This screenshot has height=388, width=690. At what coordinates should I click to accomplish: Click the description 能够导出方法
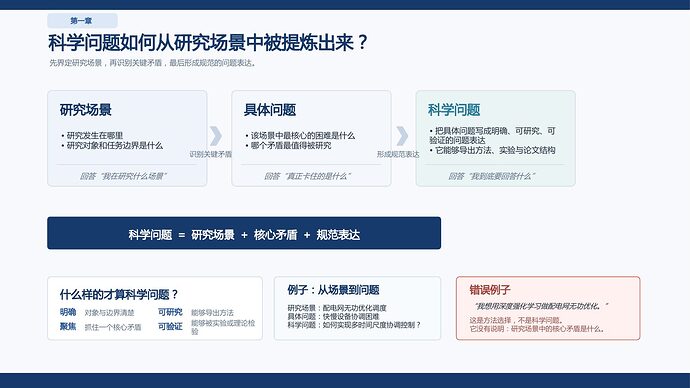pos(212,313)
